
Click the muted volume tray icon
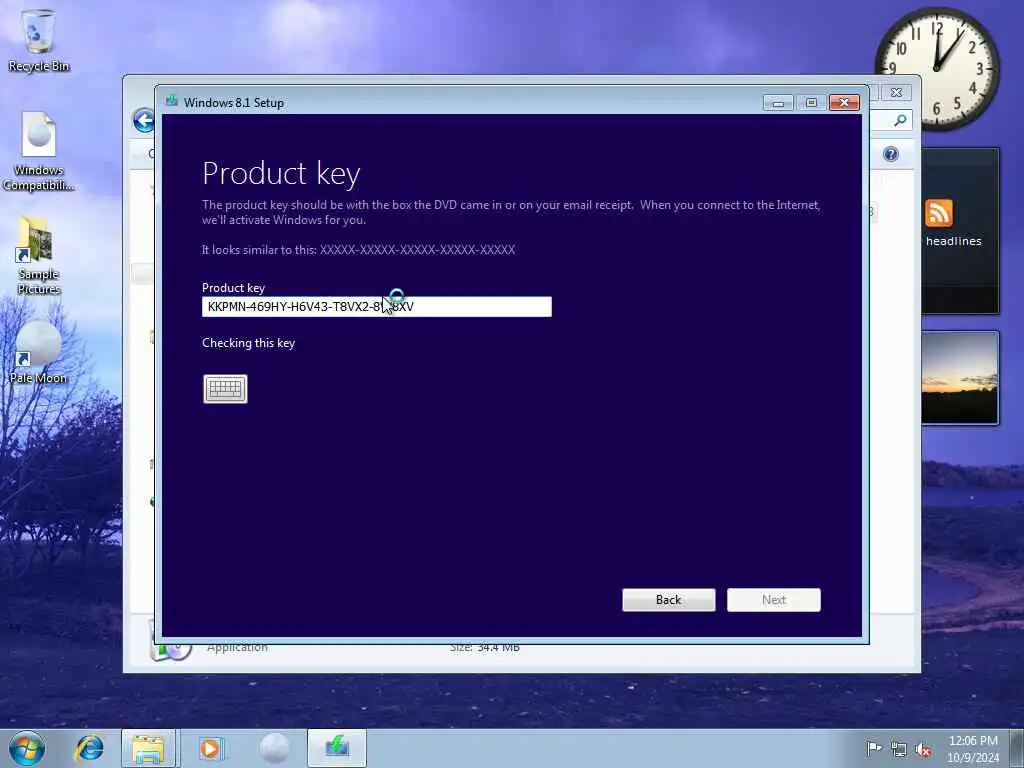click(923, 750)
